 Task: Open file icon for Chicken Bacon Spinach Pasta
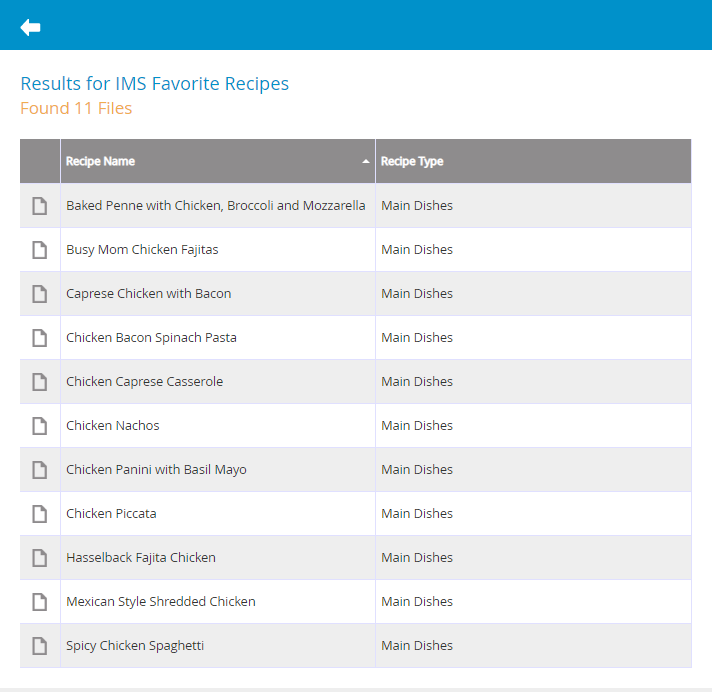pyautogui.click(x=40, y=338)
